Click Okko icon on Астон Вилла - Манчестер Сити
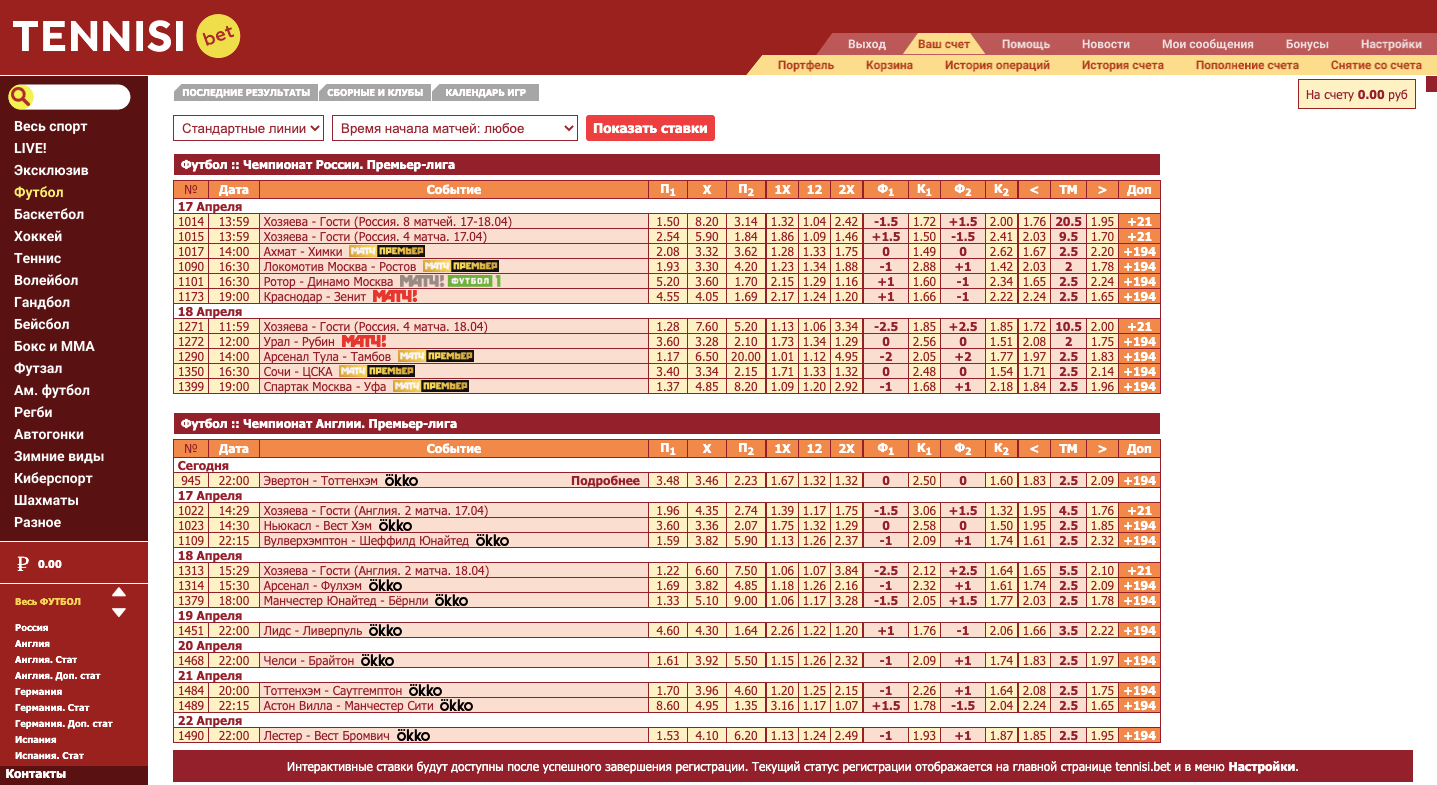 (456, 706)
